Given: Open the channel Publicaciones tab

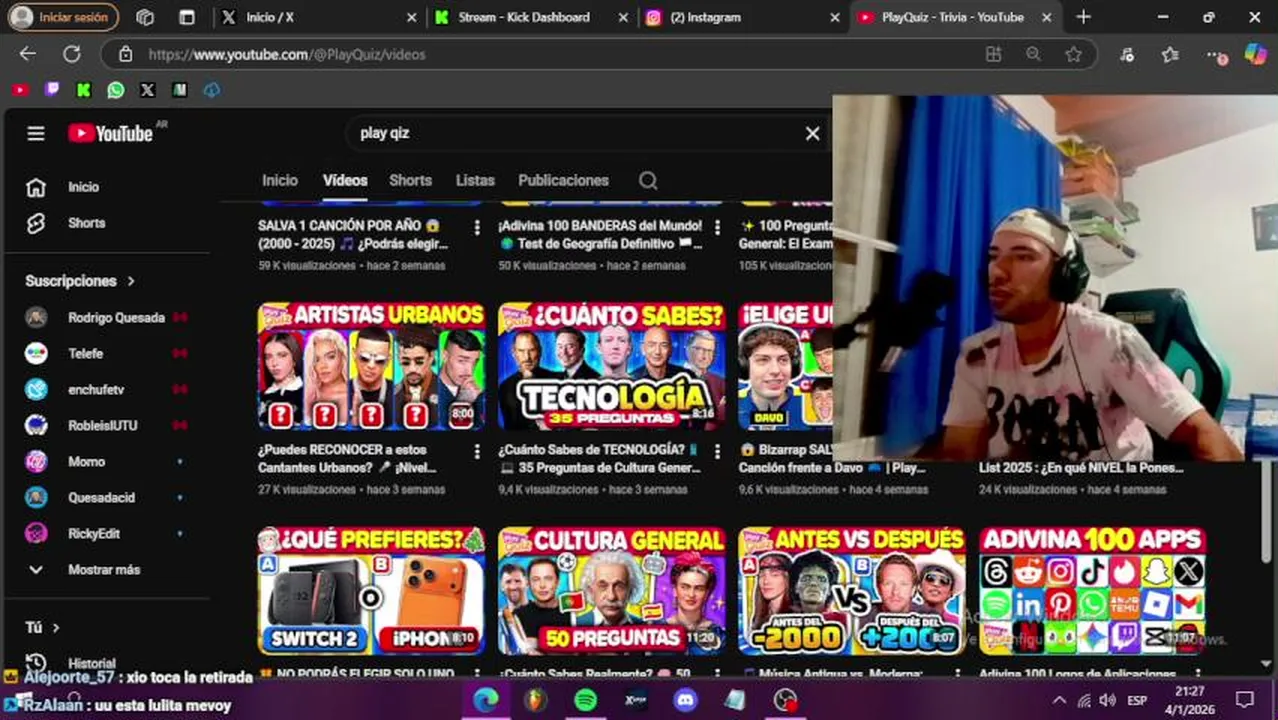Looking at the screenshot, I should click(563, 180).
